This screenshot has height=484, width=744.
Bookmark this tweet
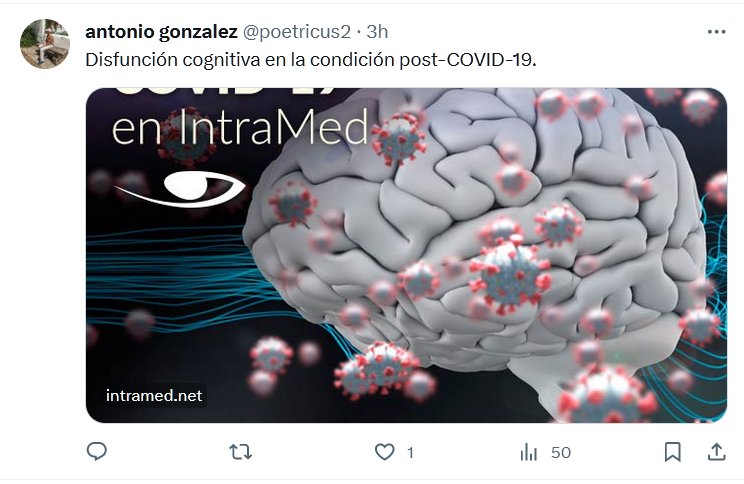coord(672,452)
